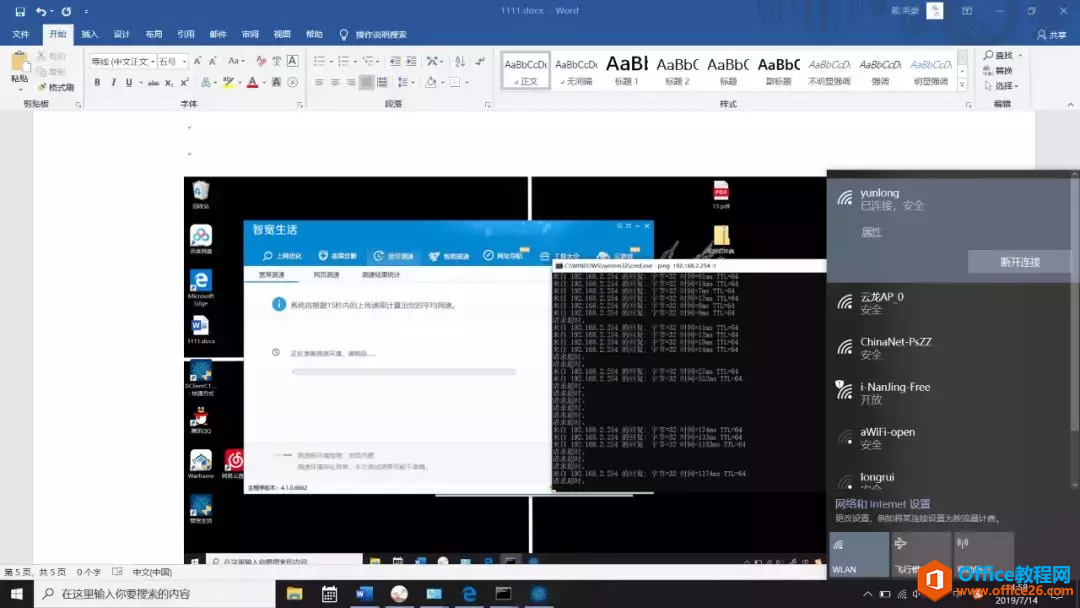Apply yellow text highlight color
Image resolution: width=1080 pixels, height=608 pixels.
[x=228, y=83]
